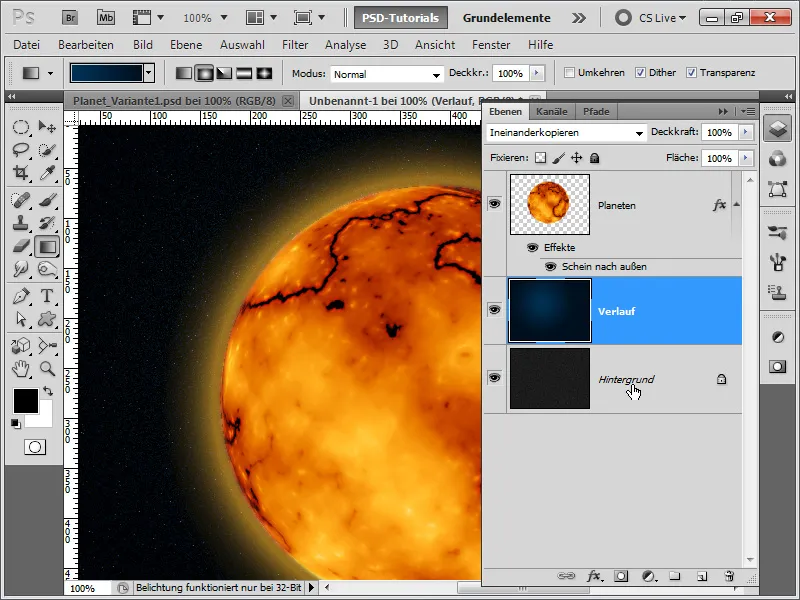Select the Crop tool

point(20,172)
